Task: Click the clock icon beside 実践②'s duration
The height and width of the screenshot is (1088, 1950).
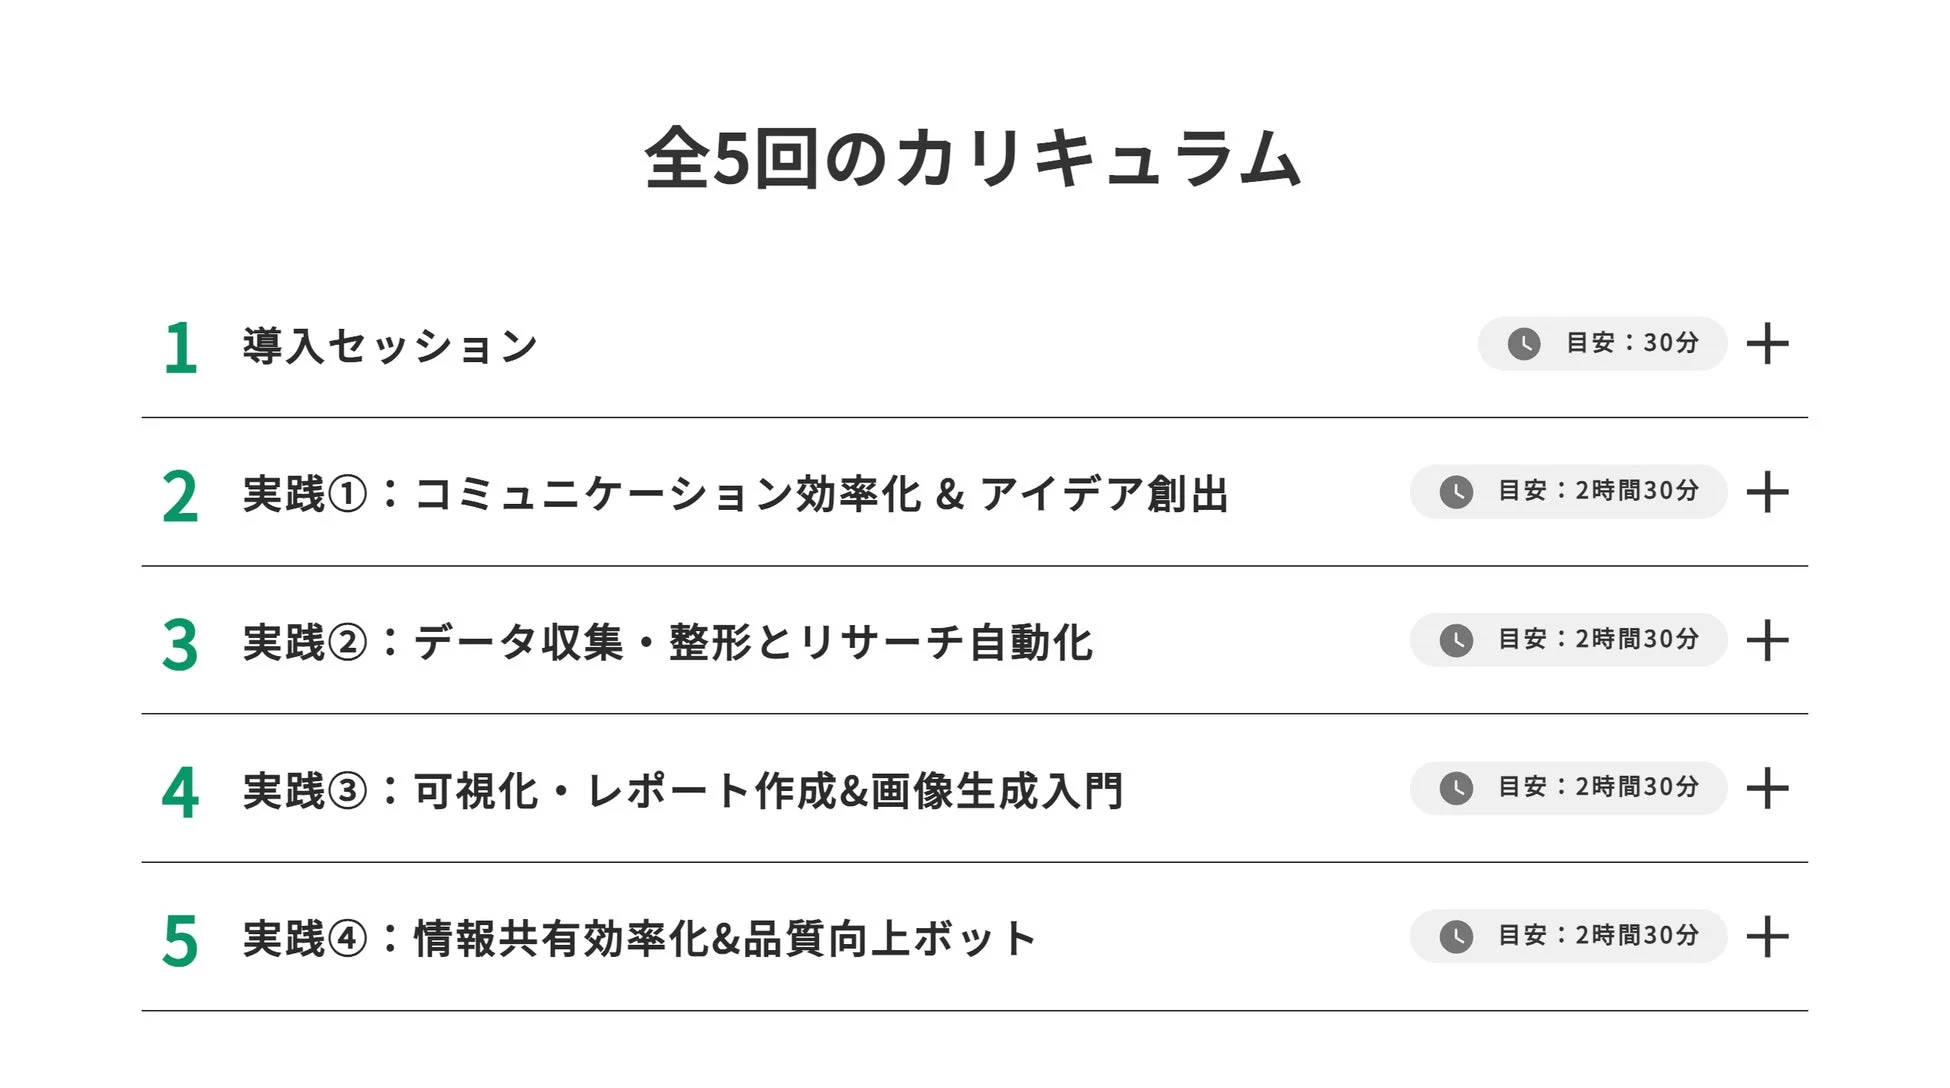Action: pyautogui.click(x=1455, y=640)
